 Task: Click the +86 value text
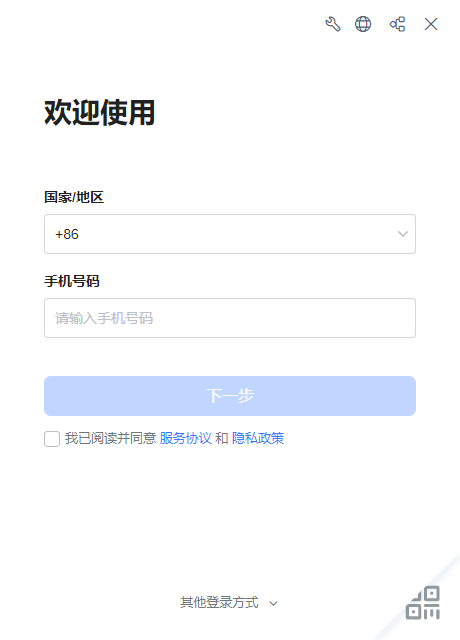[x=67, y=234]
